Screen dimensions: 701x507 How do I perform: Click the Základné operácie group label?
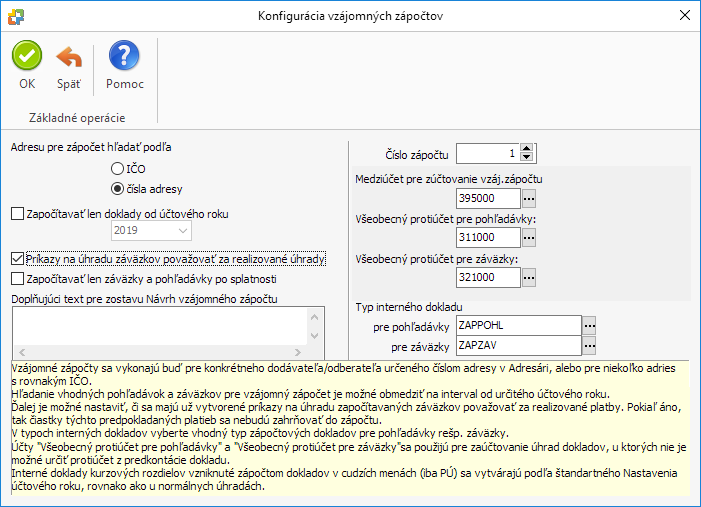77,118
